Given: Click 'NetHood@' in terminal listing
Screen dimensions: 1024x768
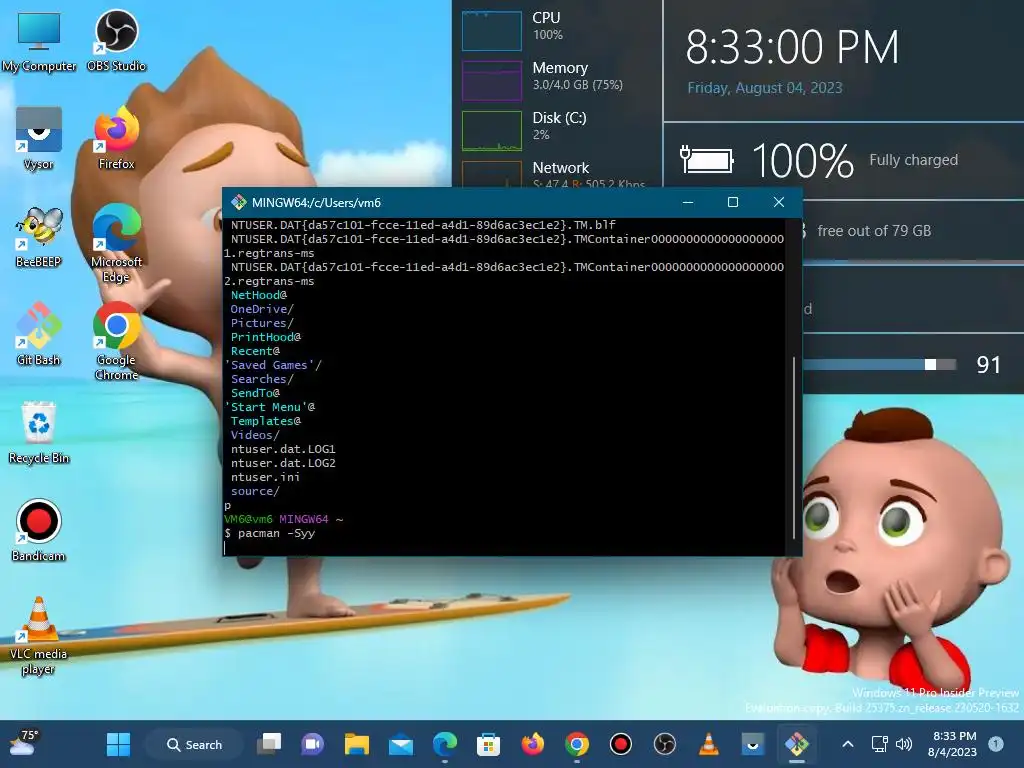Looking at the screenshot, I should point(259,295).
